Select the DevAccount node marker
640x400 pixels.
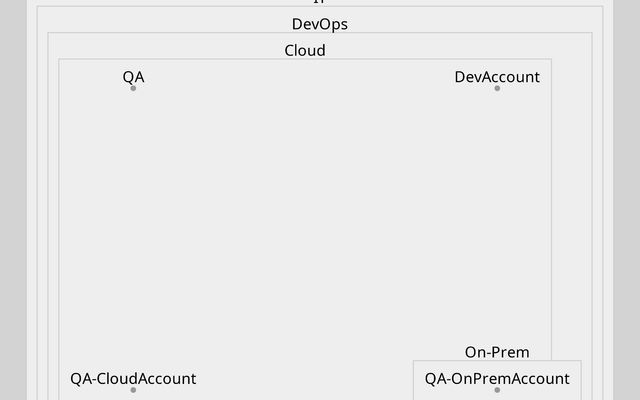(497, 88)
